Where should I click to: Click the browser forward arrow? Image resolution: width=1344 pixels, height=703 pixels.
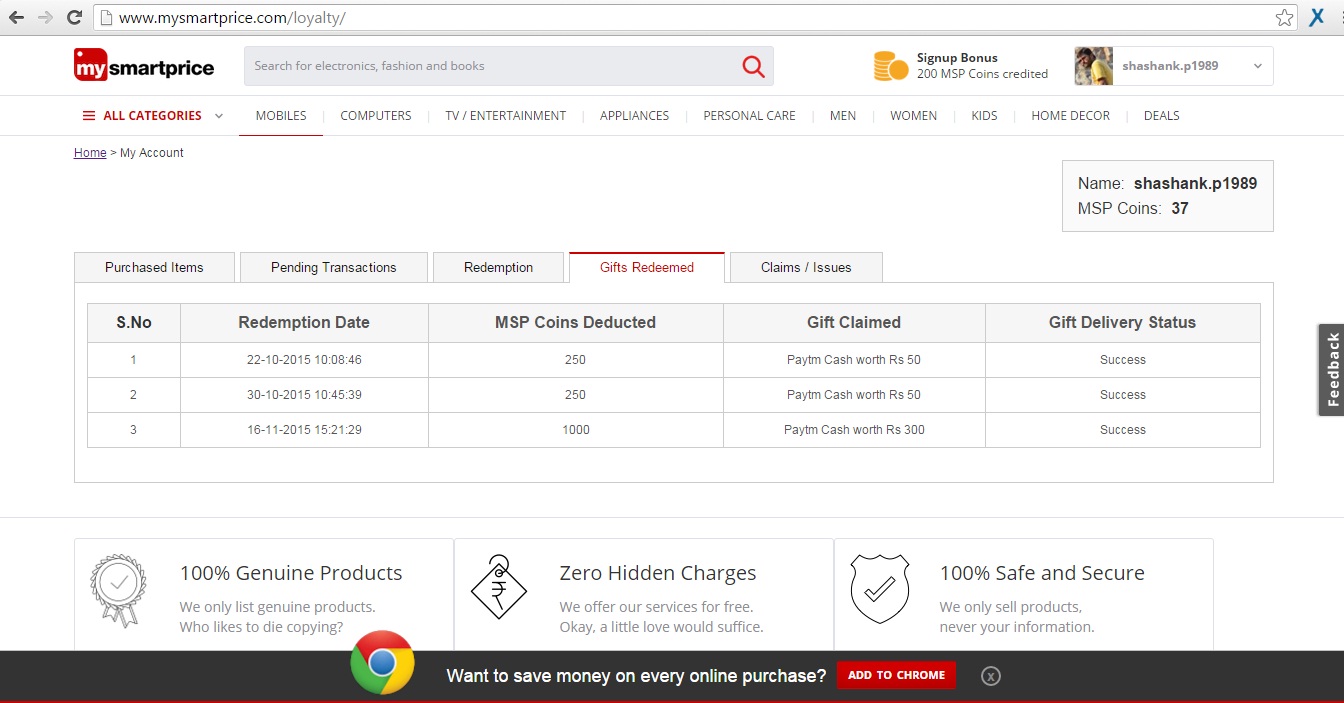(45, 17)
